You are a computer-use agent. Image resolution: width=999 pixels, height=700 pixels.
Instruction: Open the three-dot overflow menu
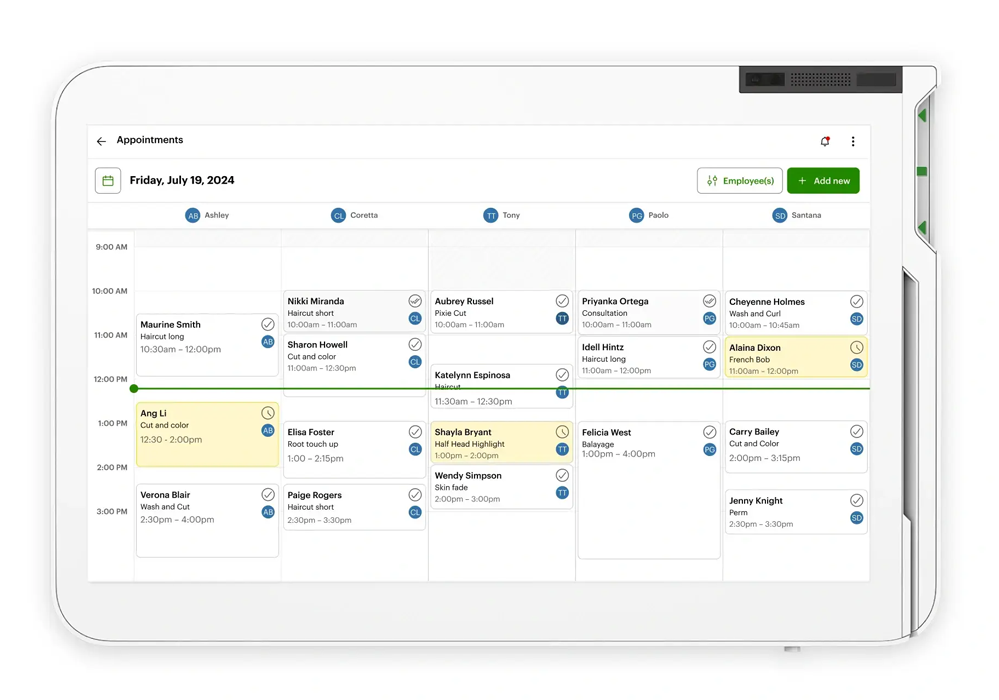point(853,142)
